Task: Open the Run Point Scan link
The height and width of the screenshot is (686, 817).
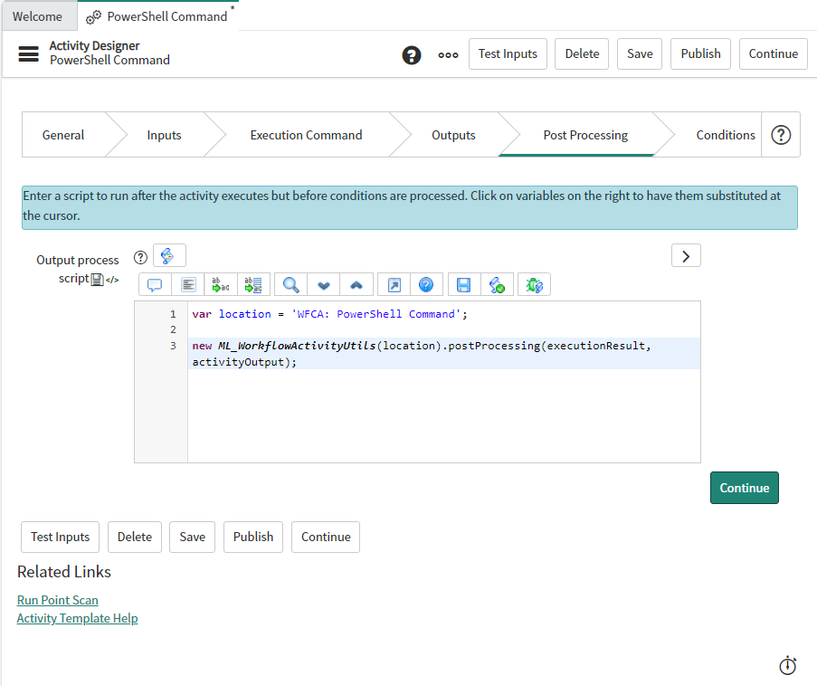Action: pos(57,600)
